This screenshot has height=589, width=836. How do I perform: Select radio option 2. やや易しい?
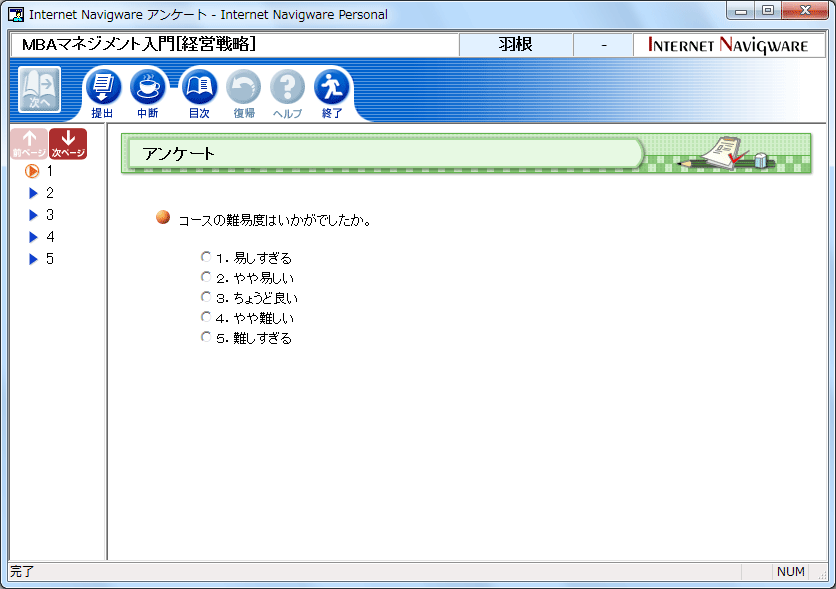pyautogui.click(x=206, y=277)
